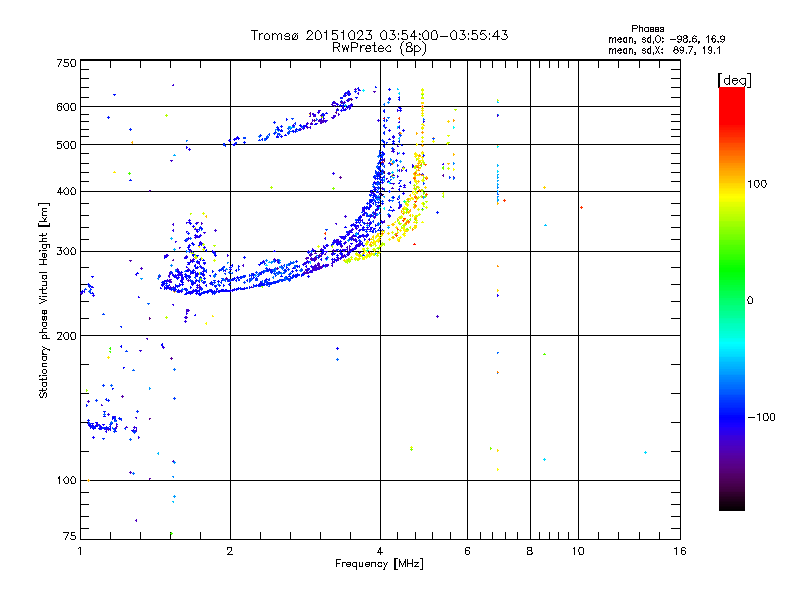Screen dimensions: 800x600
Task: Click the 'mean, sd,O: -98.6, 16.9' text
Action: pos(666,39)
